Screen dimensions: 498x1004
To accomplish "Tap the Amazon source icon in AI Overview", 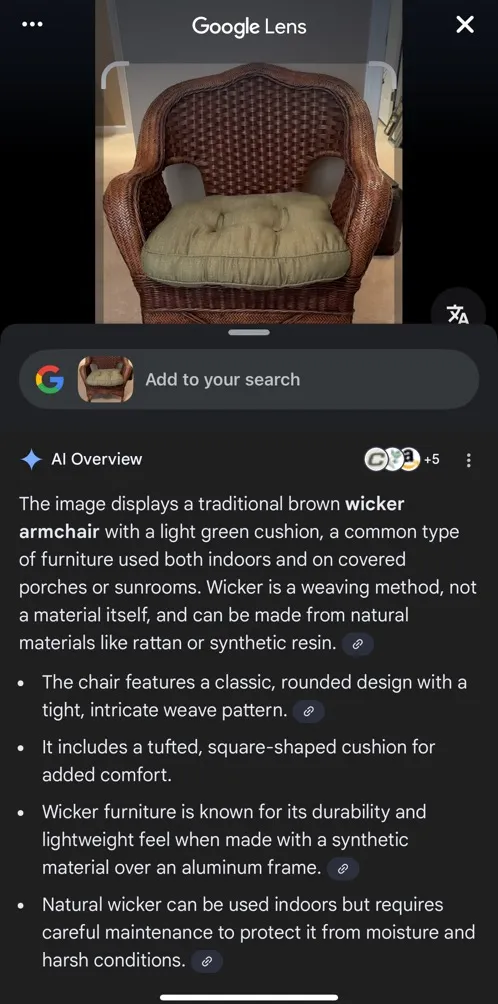I will pos(410,459).
